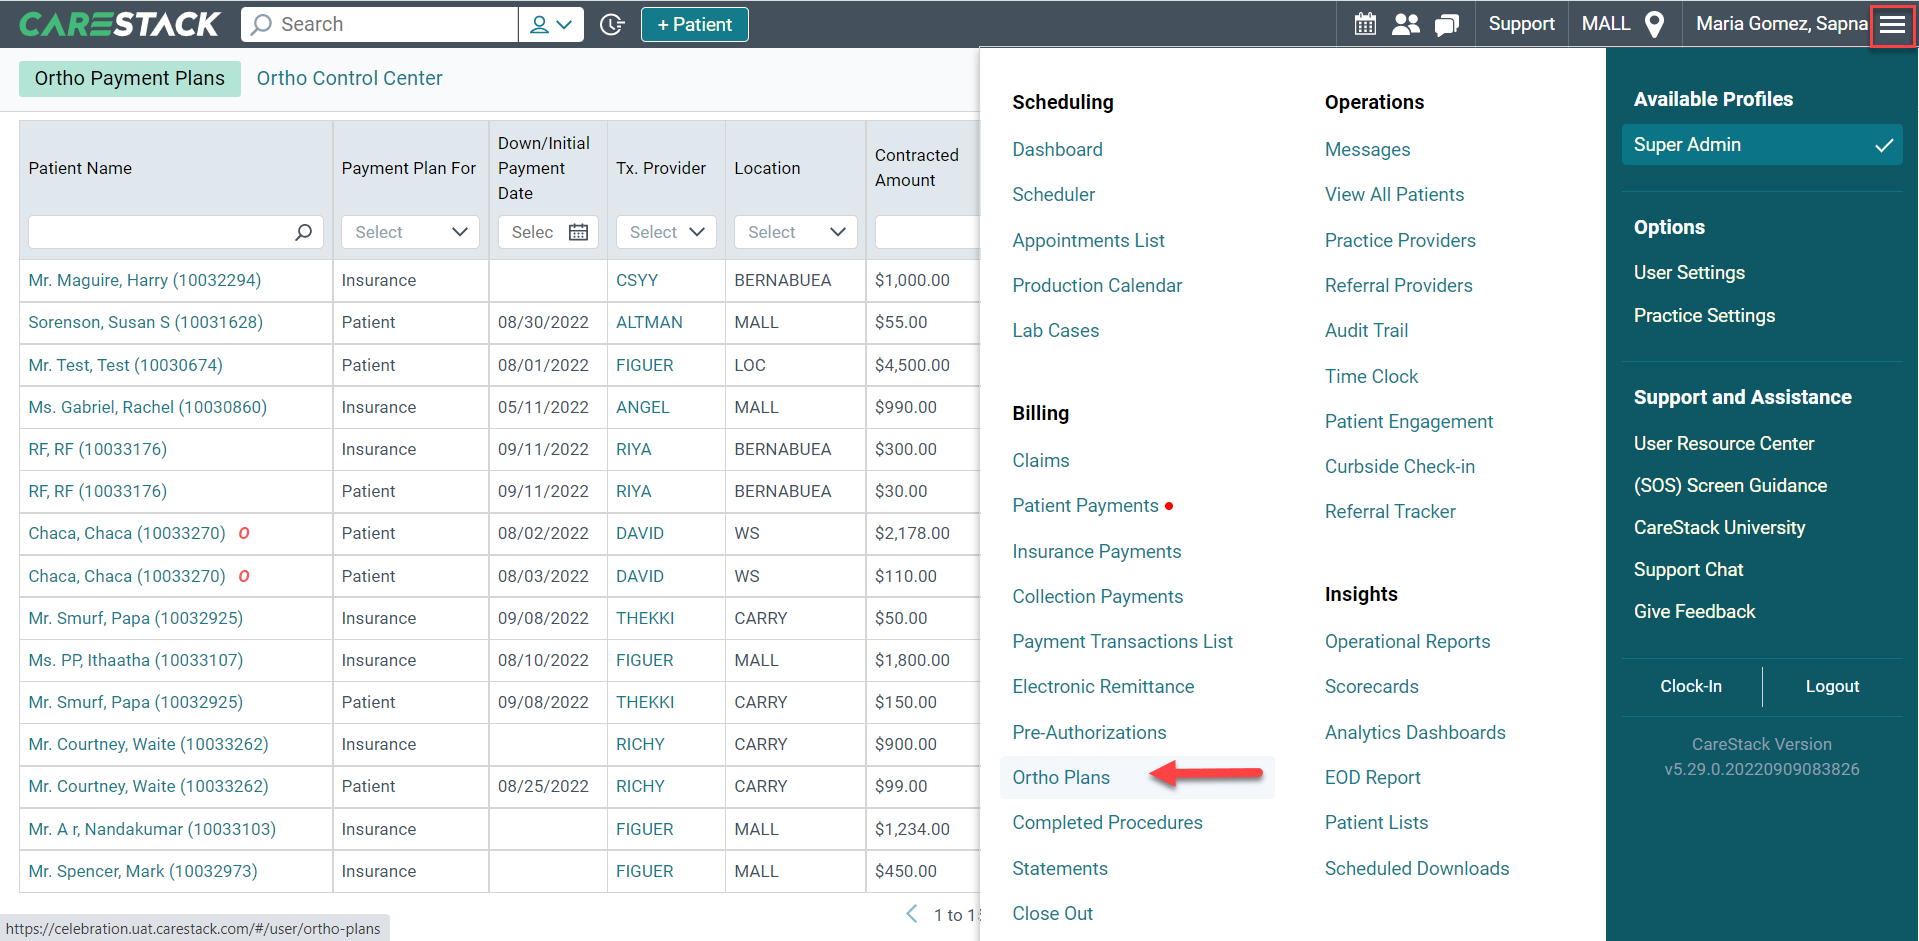Viewport: 1919px width, 941px height.
Task: Open the Maria Gomez, Sapna user menu
Action: click(1781, 24)
